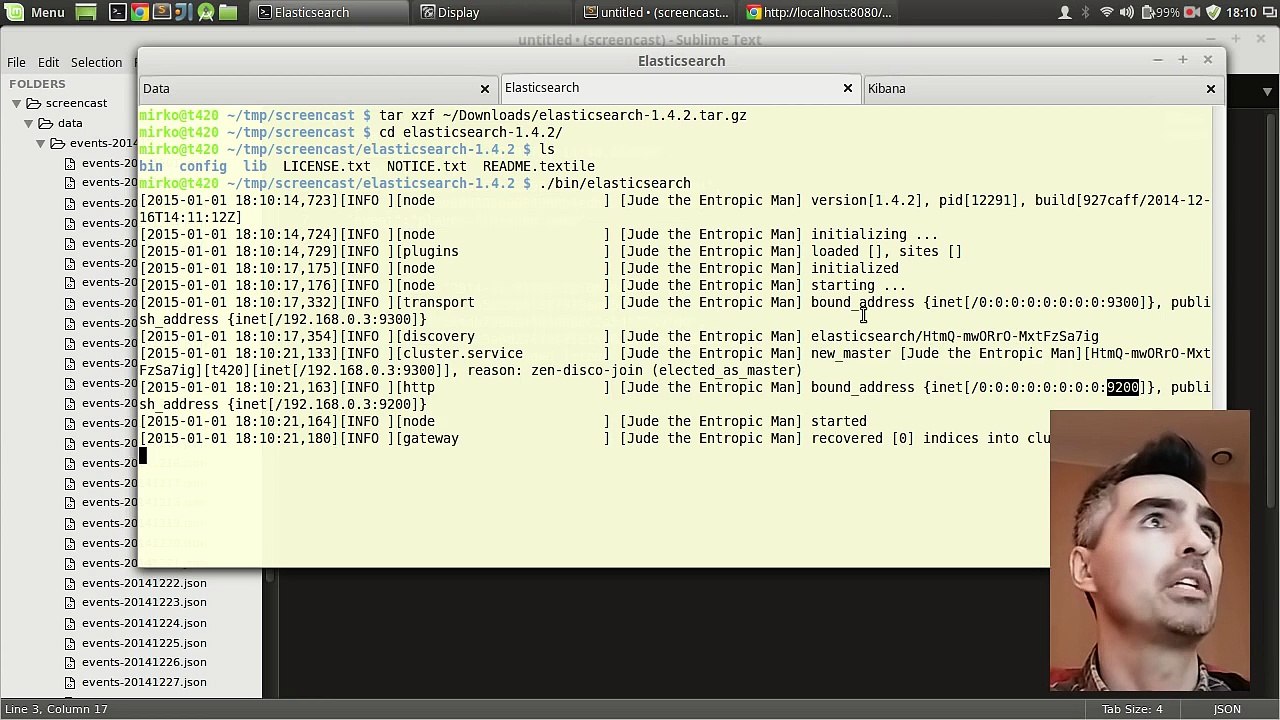Open the Sublime Text tab list dropdown arrow
1280x720 pixels.
coord(1267,91)
